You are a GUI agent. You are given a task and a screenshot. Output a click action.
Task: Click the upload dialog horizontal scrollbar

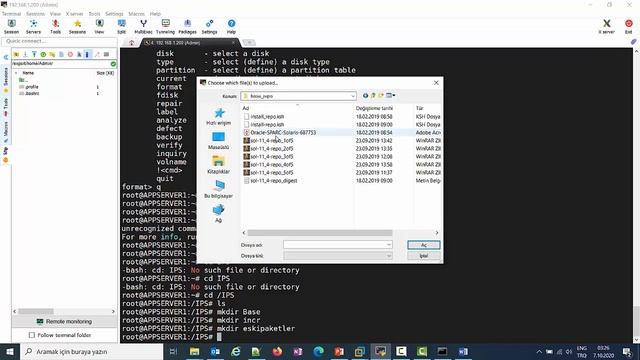point(320,233)
